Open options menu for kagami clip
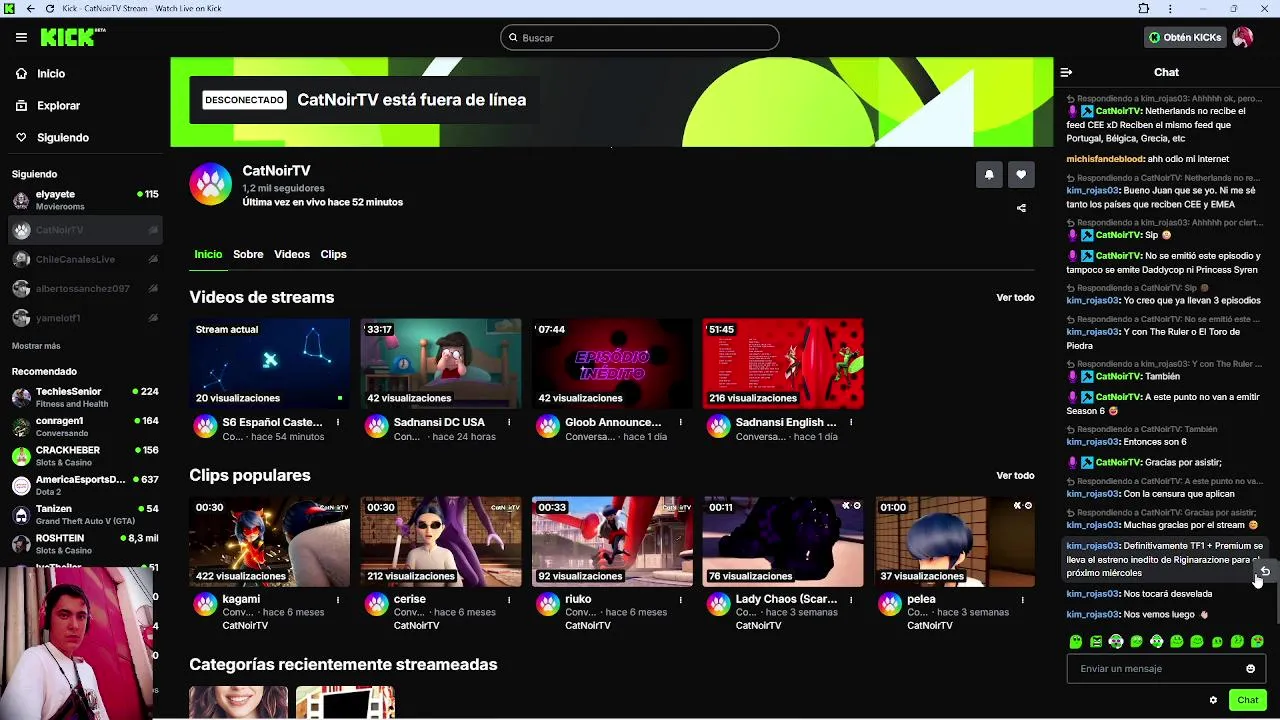The image size is (1280, 720). (x=338, y=600)
